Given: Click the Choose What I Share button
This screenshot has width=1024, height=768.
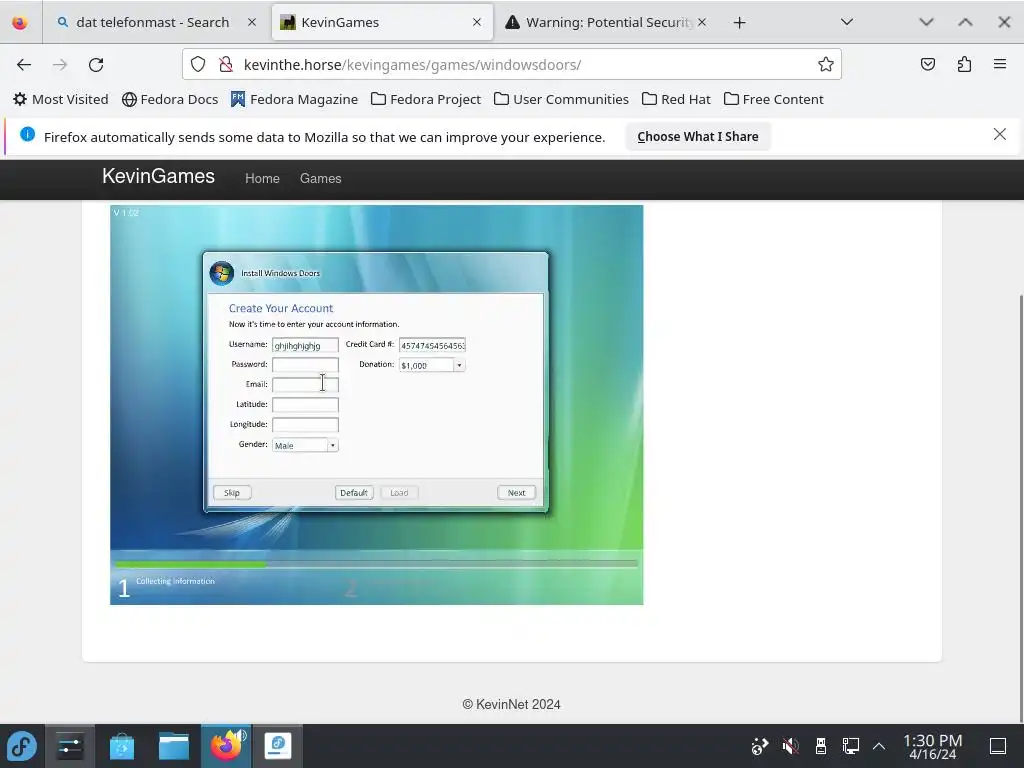Looking at the screenshot, I should tap(697, 136).
